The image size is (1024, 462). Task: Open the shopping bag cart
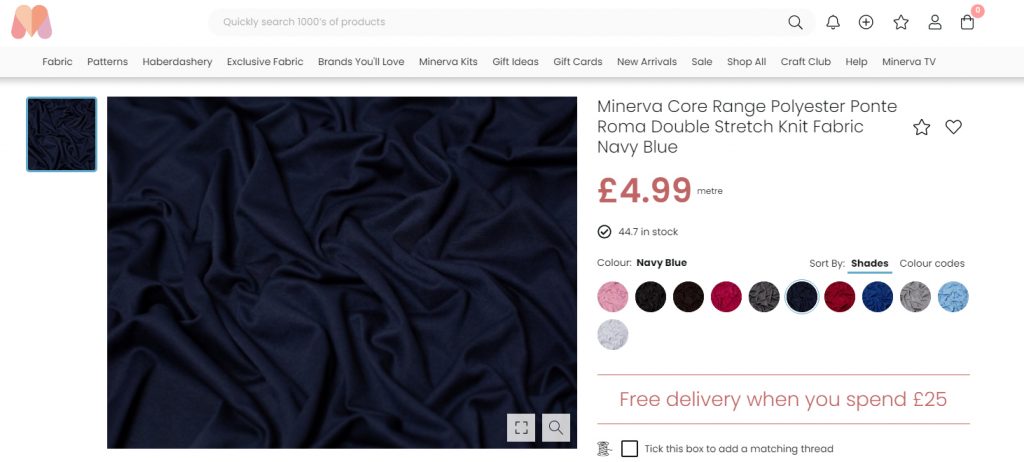(967, 22)
